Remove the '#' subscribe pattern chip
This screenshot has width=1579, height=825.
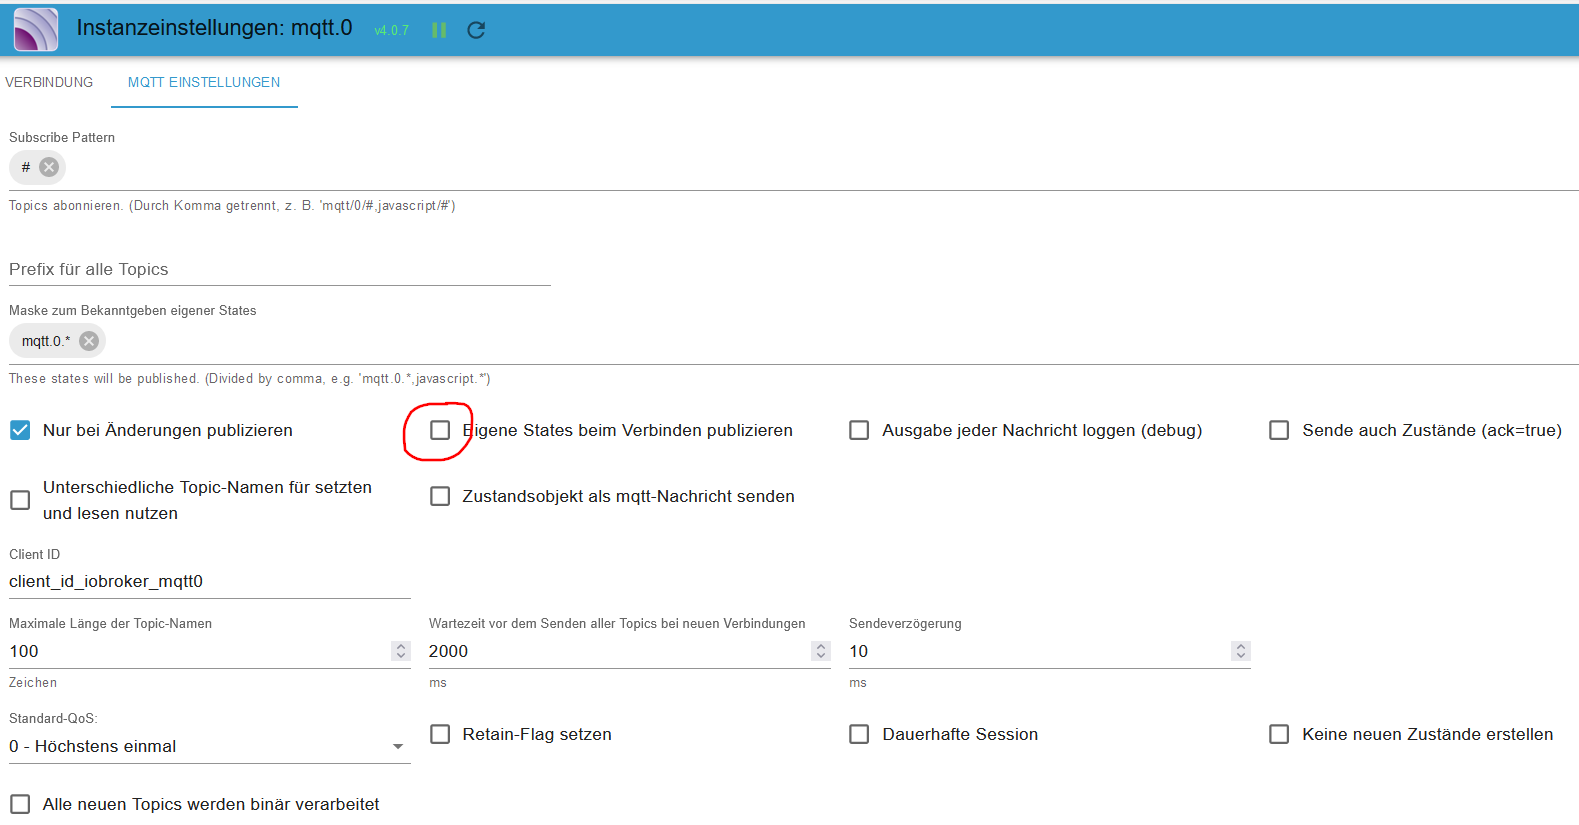point(48,167)
